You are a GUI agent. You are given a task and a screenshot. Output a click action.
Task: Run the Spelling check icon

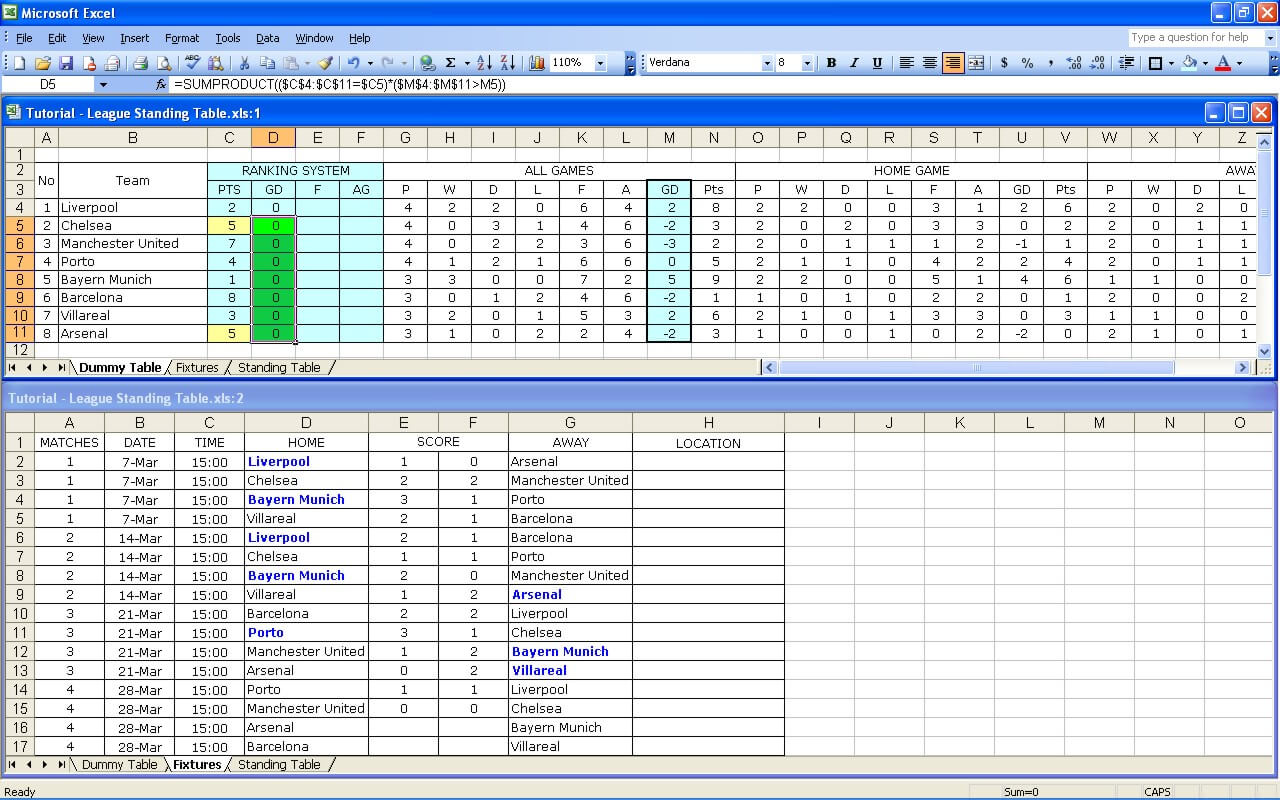coord(192,63)
